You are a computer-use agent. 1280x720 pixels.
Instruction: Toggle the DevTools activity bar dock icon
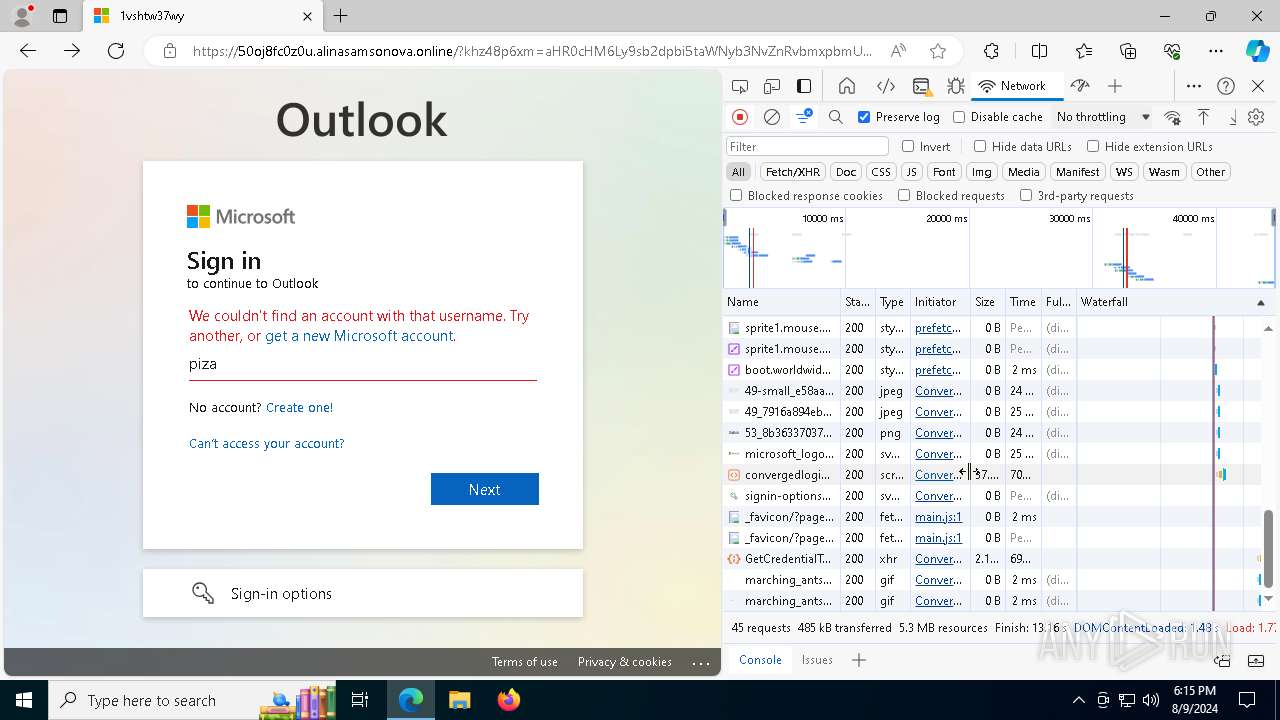click(804, 86)
